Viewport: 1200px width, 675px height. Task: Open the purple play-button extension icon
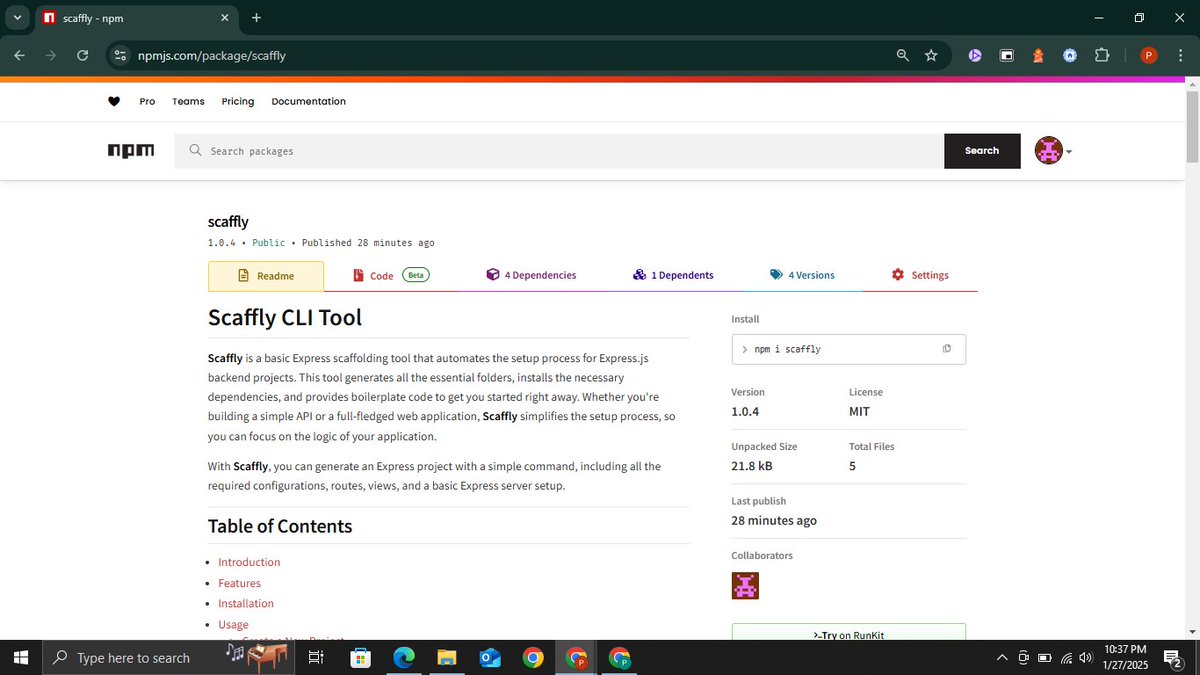click(975, 56)
